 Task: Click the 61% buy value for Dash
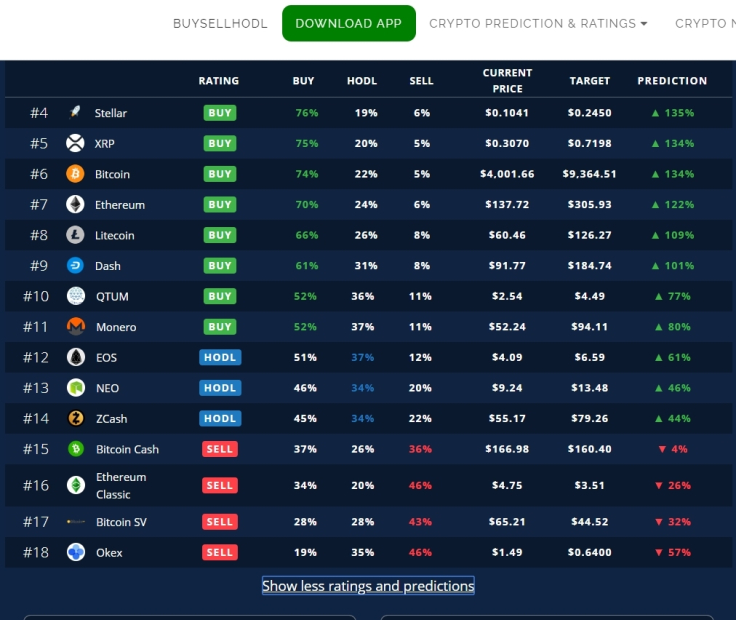[307, 266]
